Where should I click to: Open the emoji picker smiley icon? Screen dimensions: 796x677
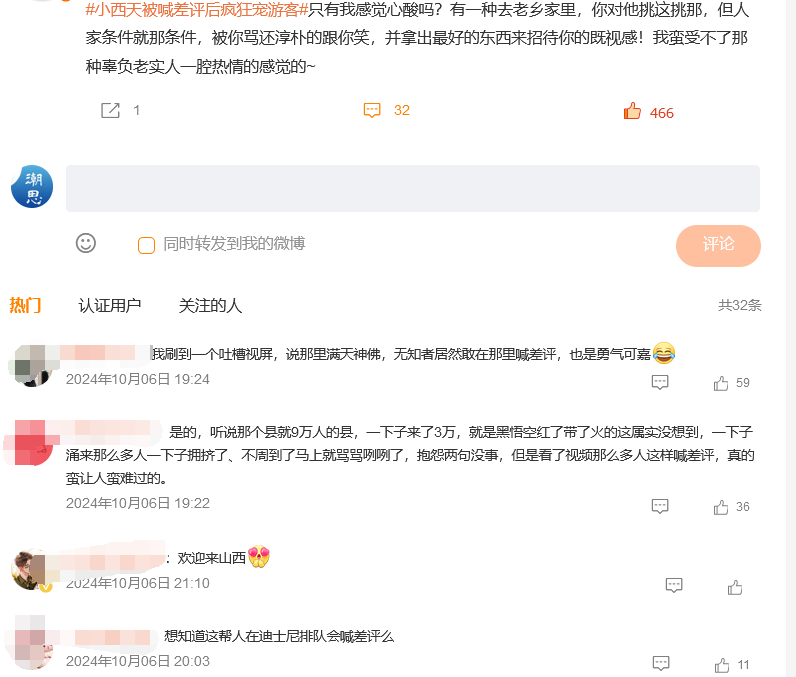(86, 243)
